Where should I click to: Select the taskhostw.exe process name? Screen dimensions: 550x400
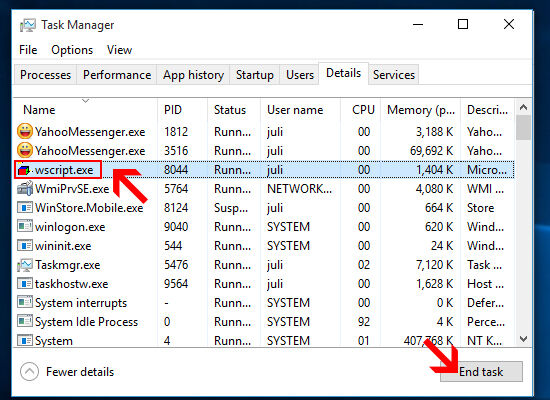(72, 284)
